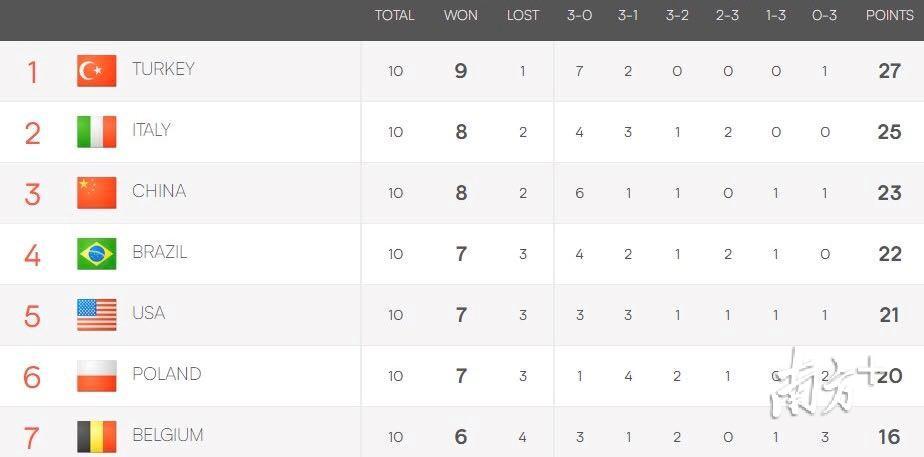Click the TURKEY team name

[163, 69]
